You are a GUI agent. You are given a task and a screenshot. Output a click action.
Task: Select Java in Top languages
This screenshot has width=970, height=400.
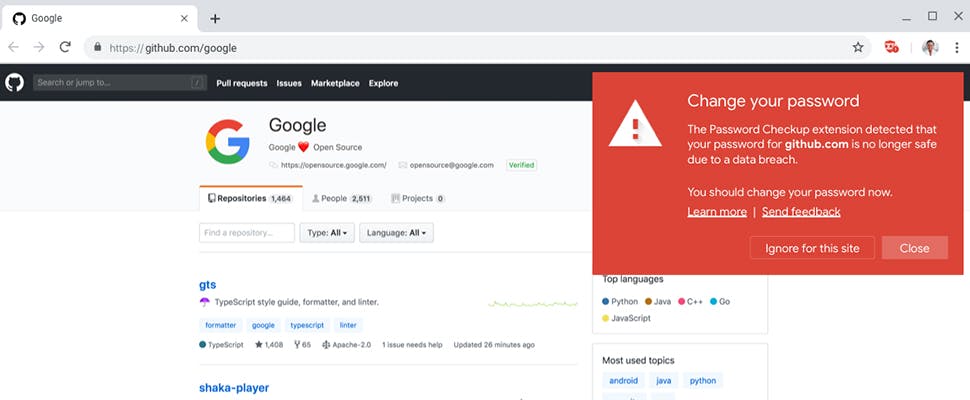click(x=658, y=302)
